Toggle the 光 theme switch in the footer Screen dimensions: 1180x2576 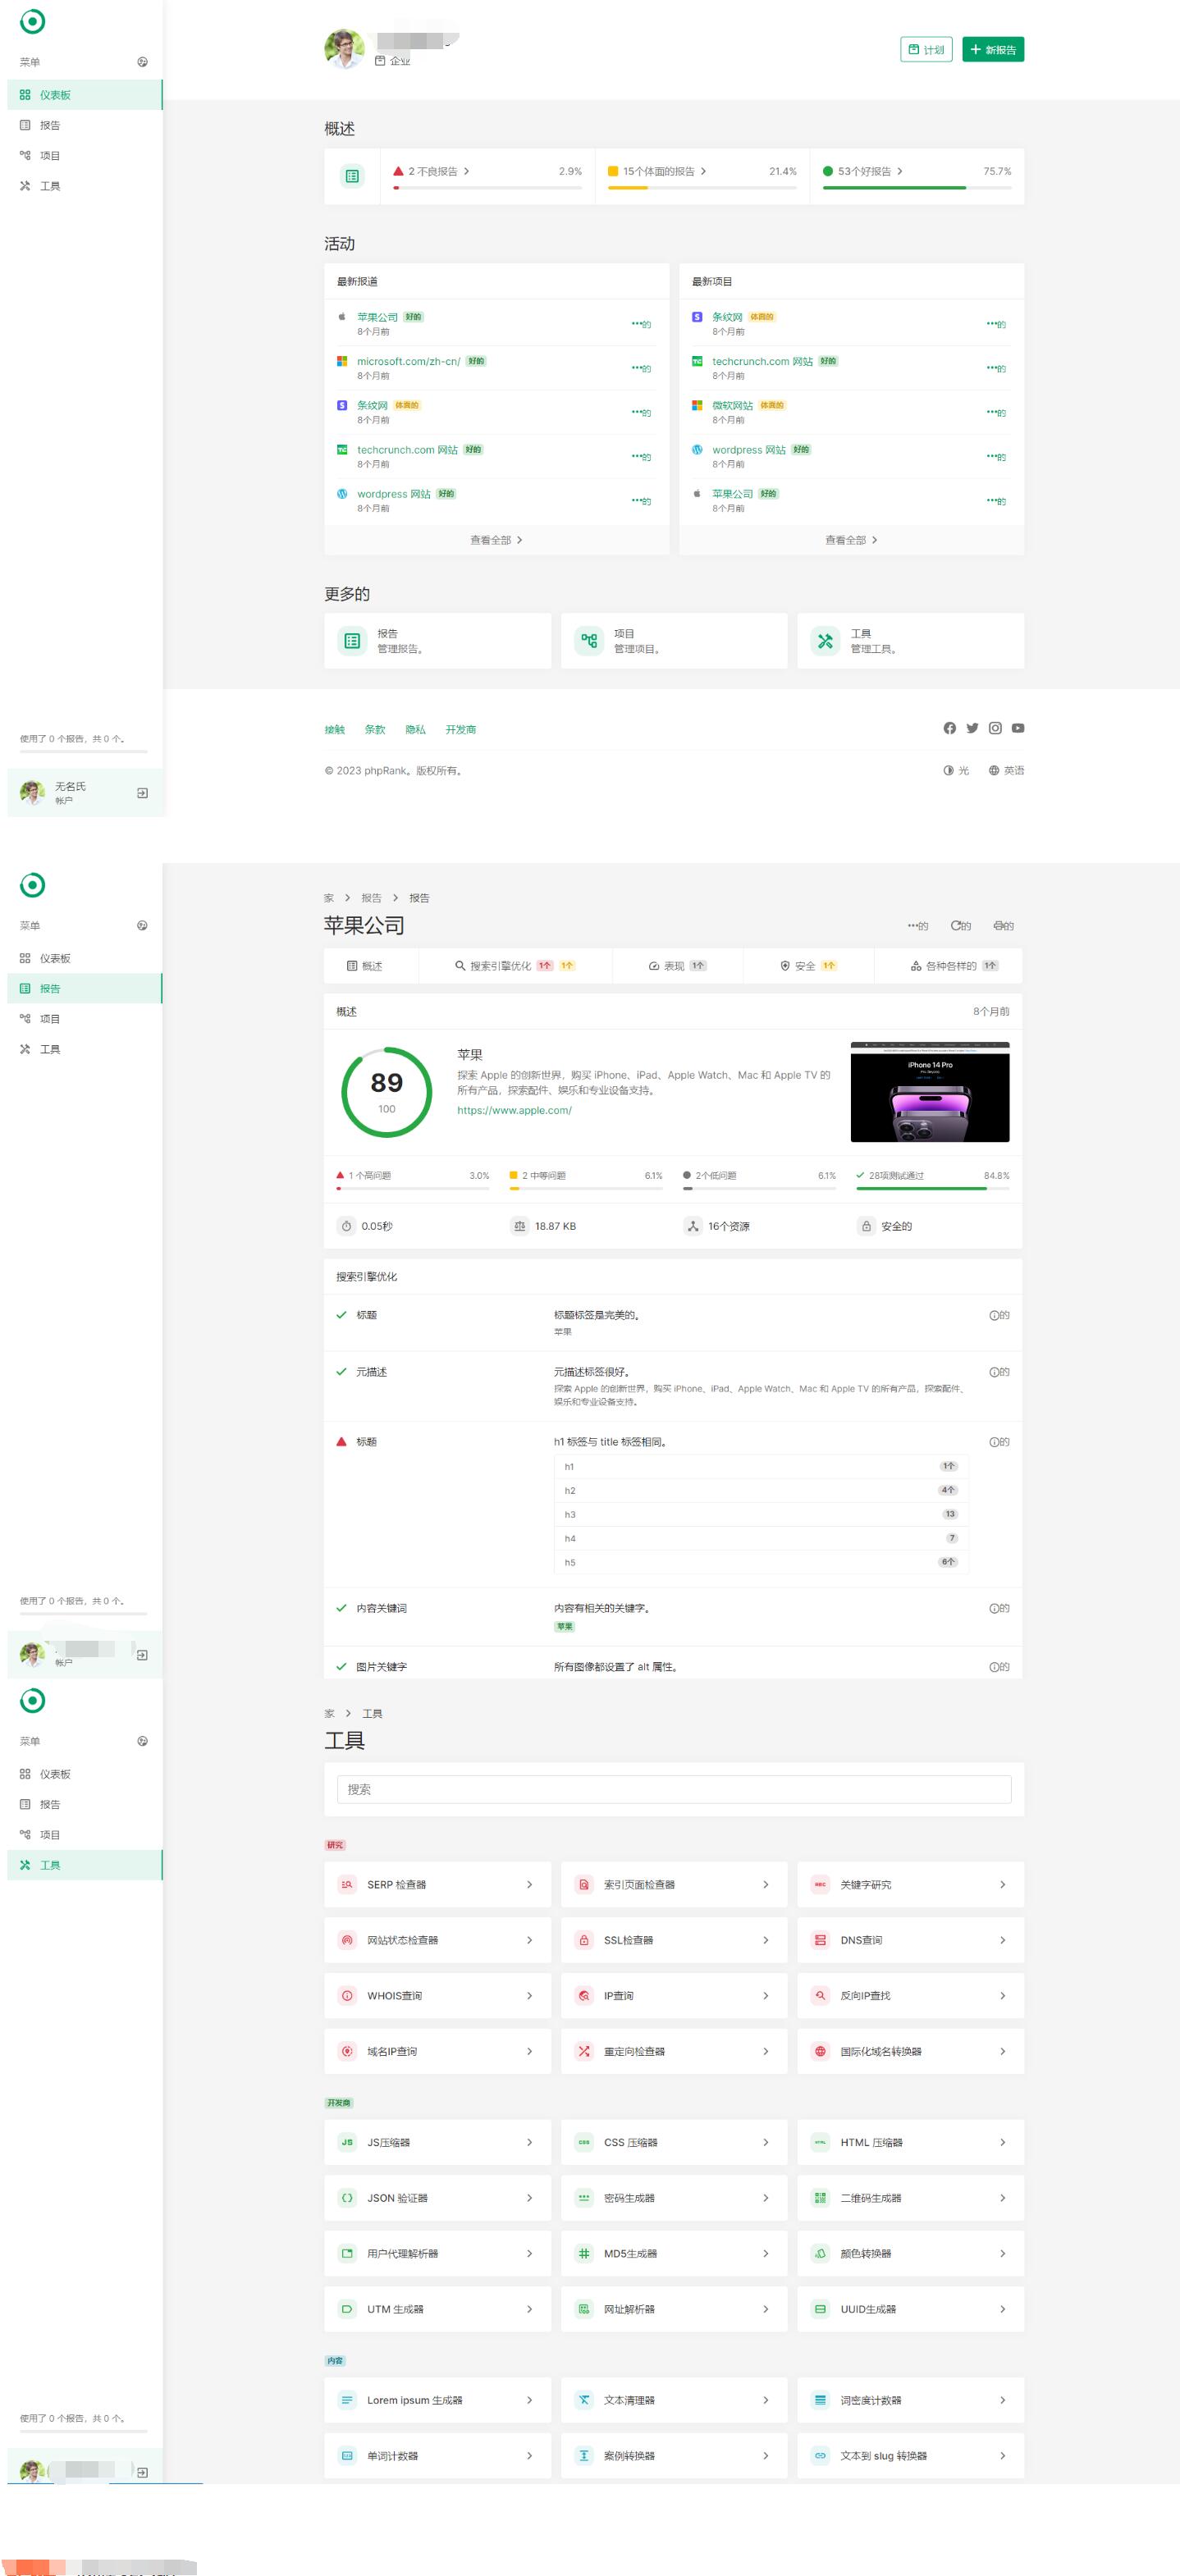(x=956, y=771)
